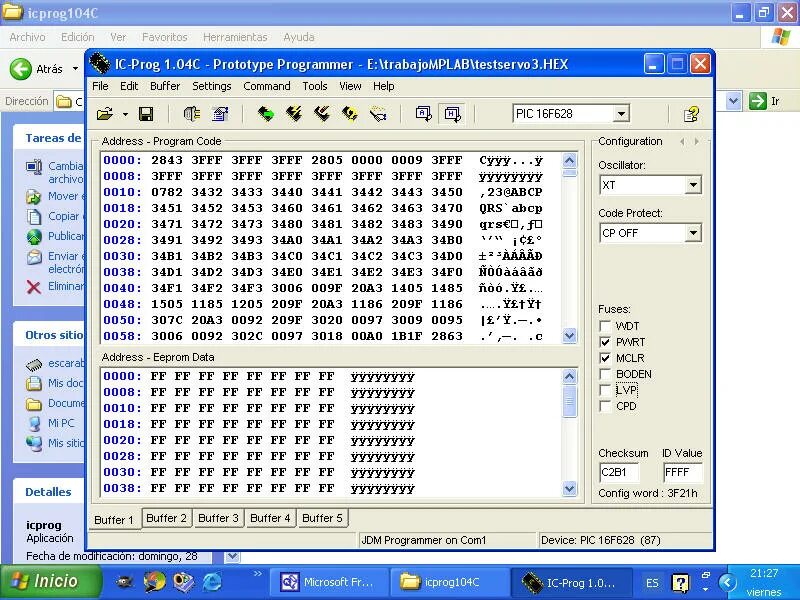Click the Mi PC computer icon in Explorer

pos(34,423)
